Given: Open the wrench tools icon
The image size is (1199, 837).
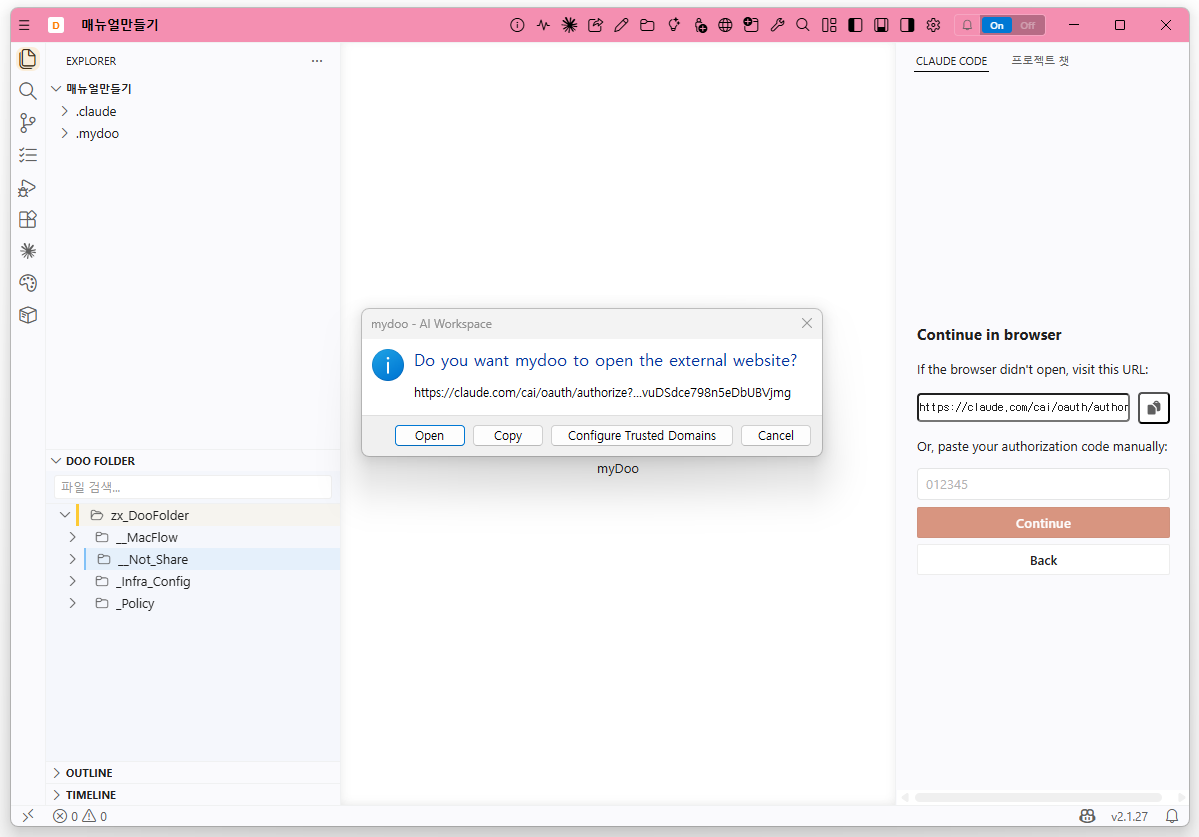Looking at the screenshot, I should click(x=777, y=25).
